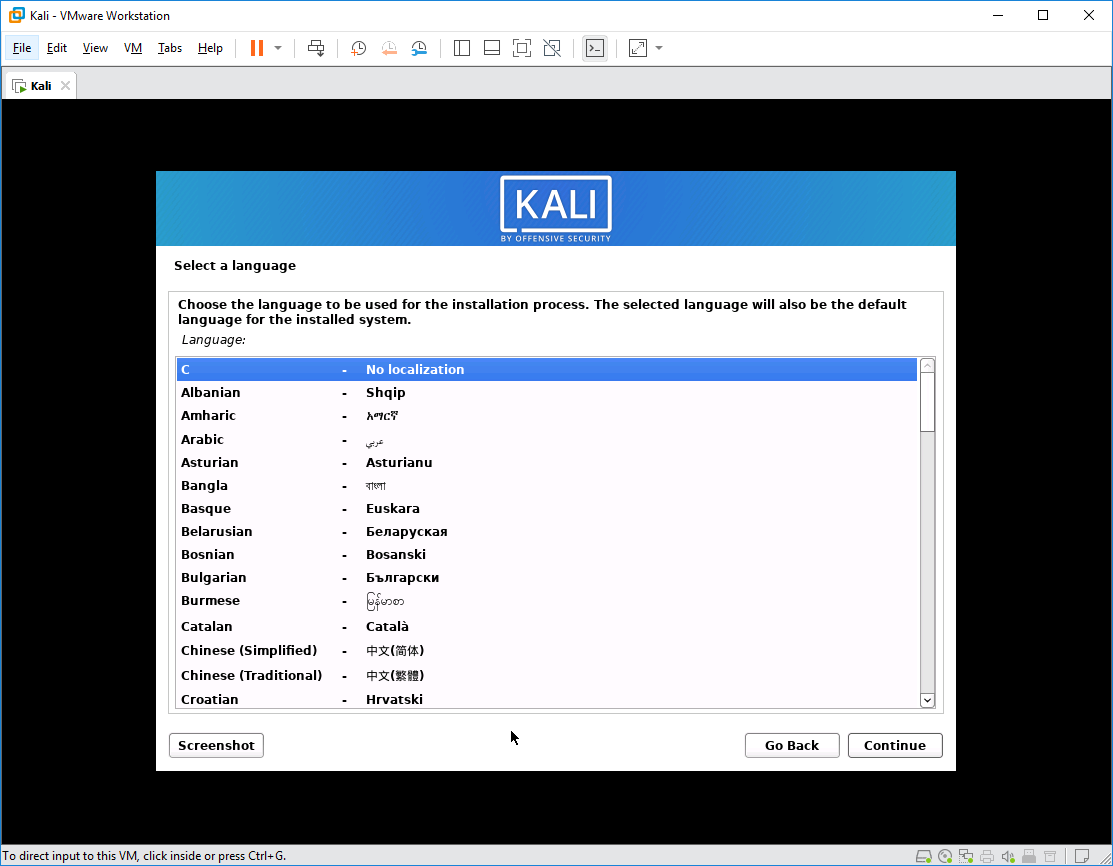Click printer status icon
Screen dimensions: 1113x866
(987, 856)
